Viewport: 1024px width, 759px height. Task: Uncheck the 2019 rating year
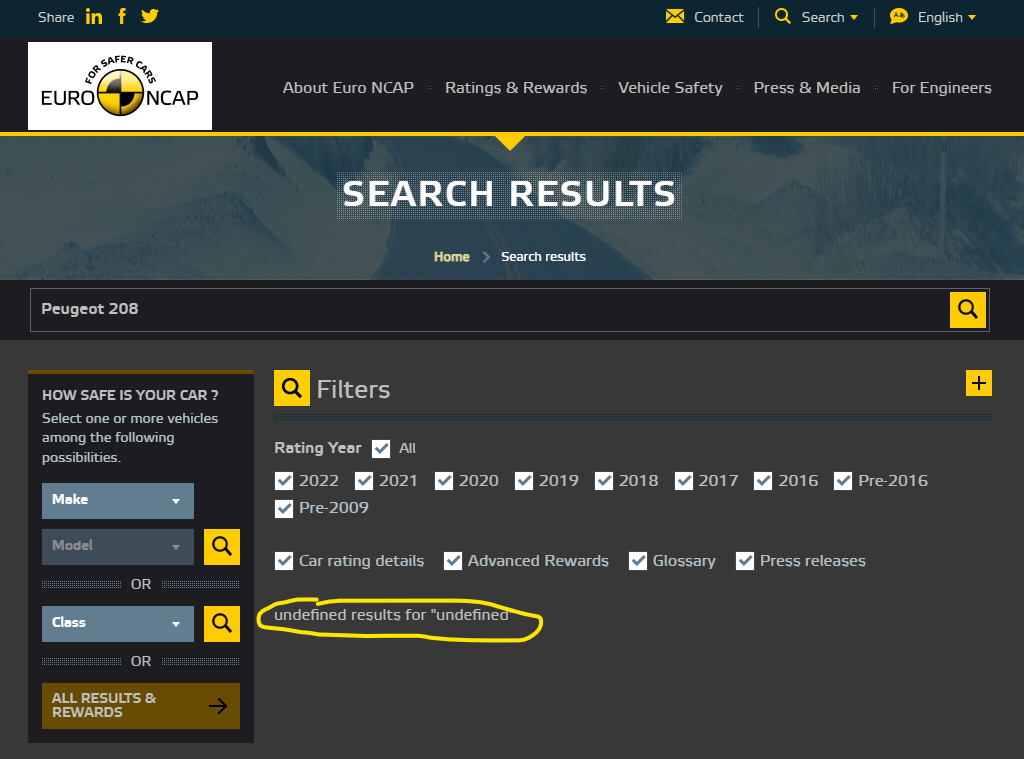tap(524, 481)
